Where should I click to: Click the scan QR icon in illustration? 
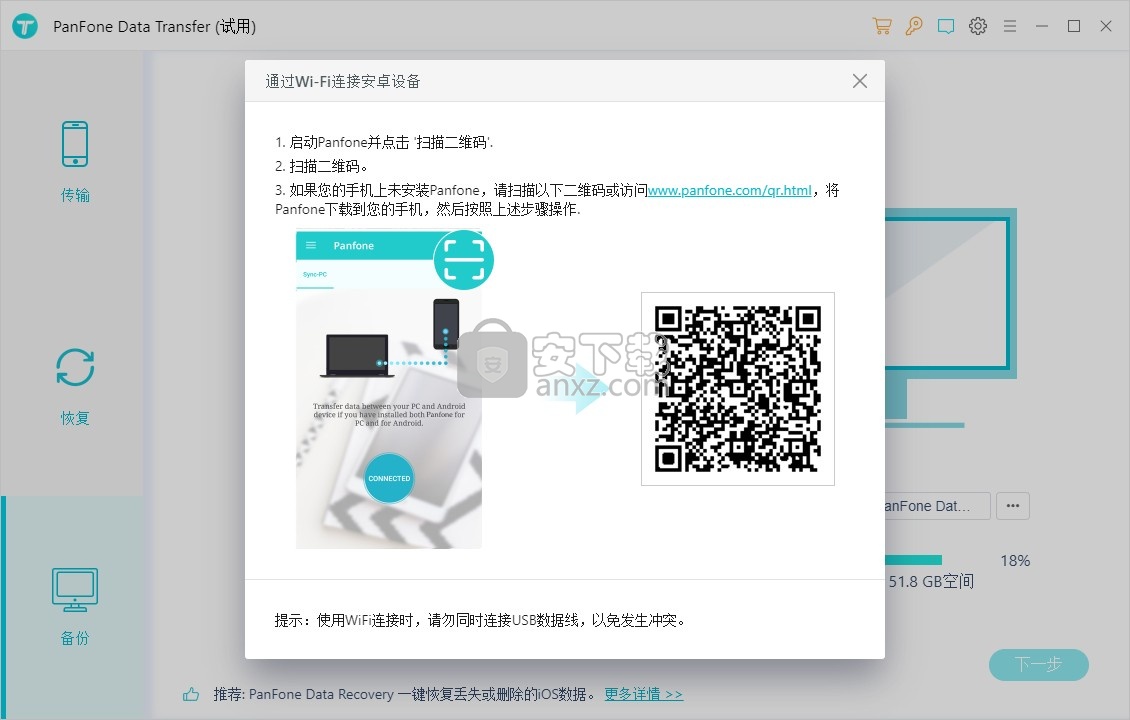point(463,259)
